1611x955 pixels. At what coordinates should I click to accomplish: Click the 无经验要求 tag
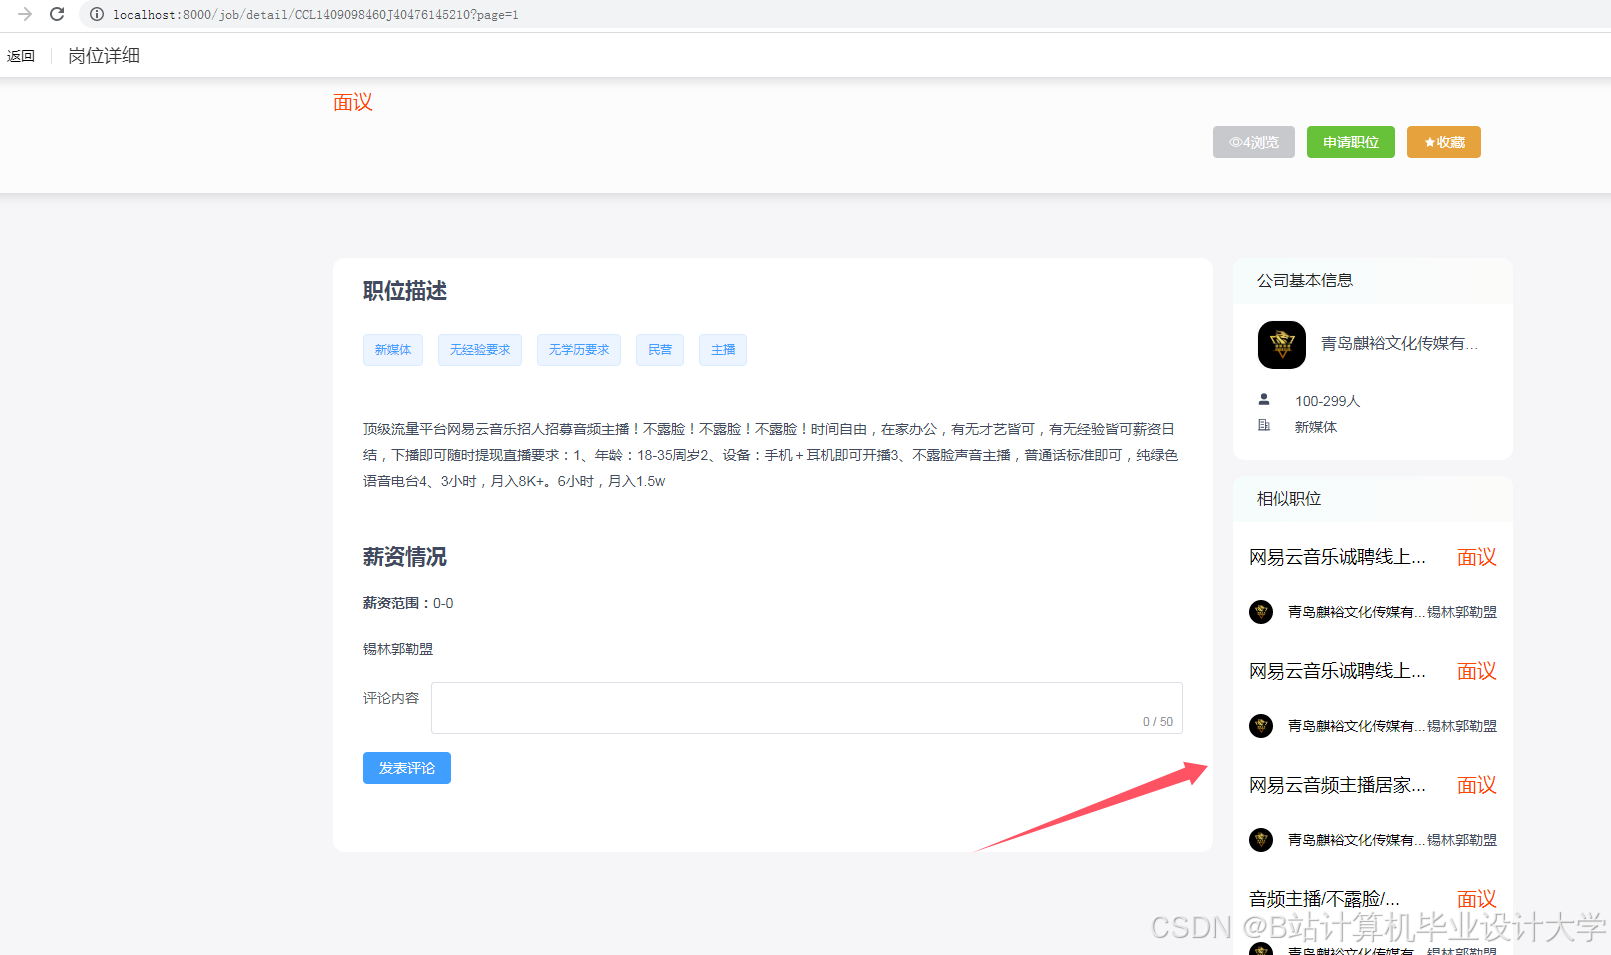480,350
